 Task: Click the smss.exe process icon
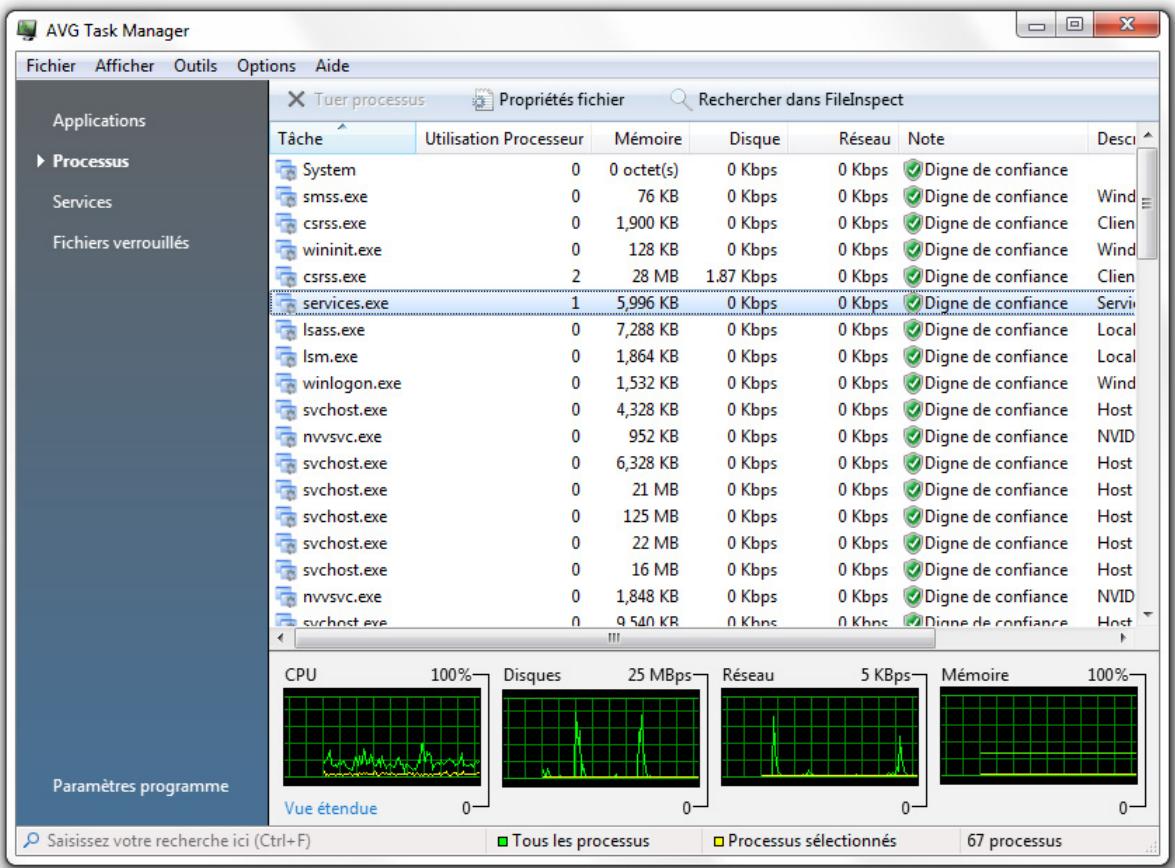(286, 197)
